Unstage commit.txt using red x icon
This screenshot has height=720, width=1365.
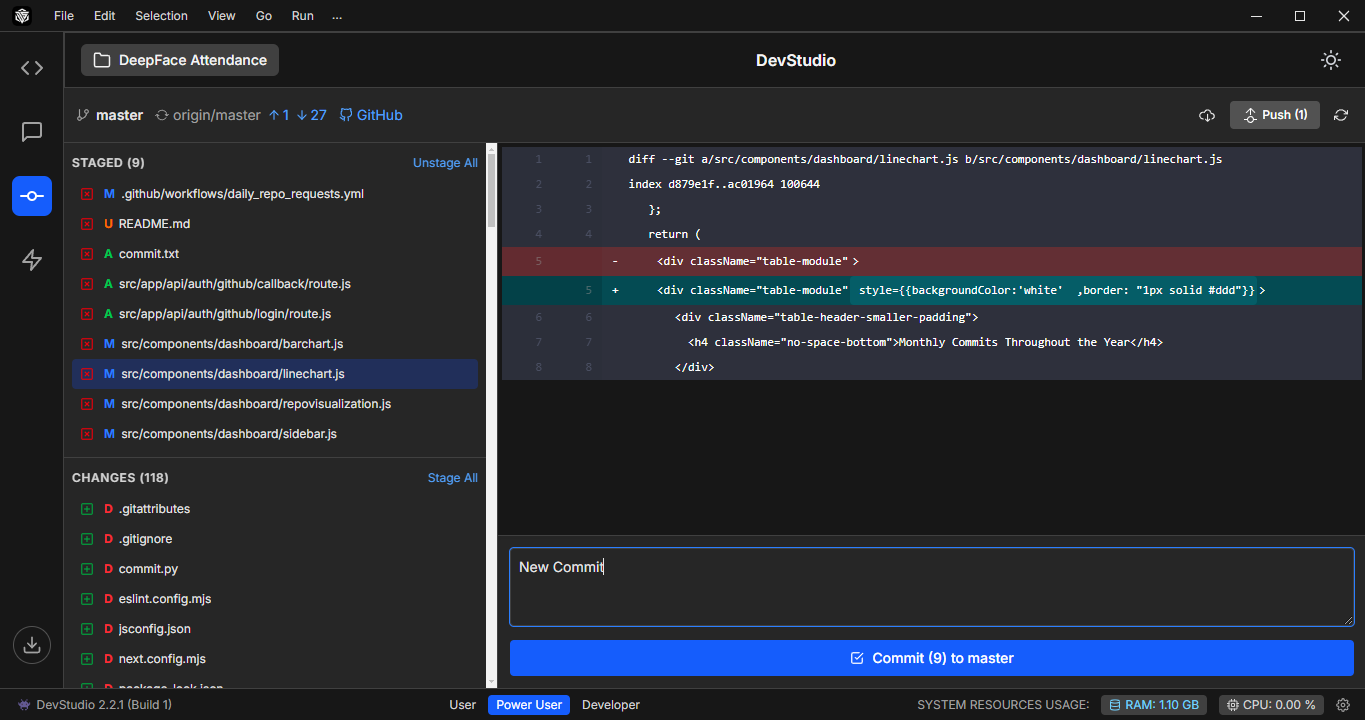pos(86,254)
